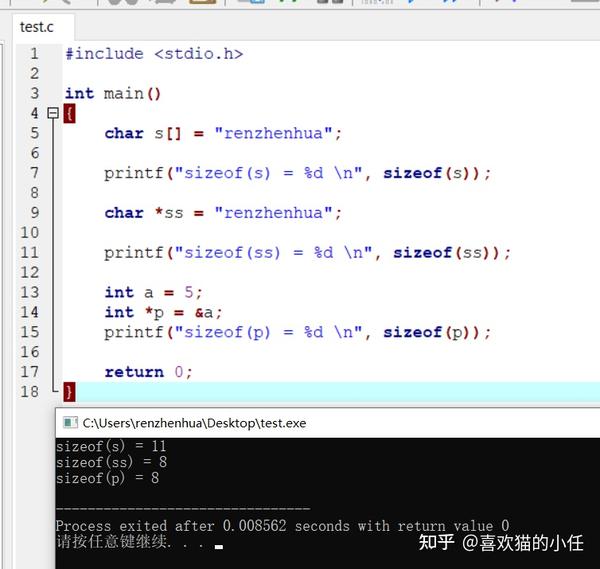Click the int main() declaration
The height and width of the screenshot is (569, 600).
click(x=113, y=93)
